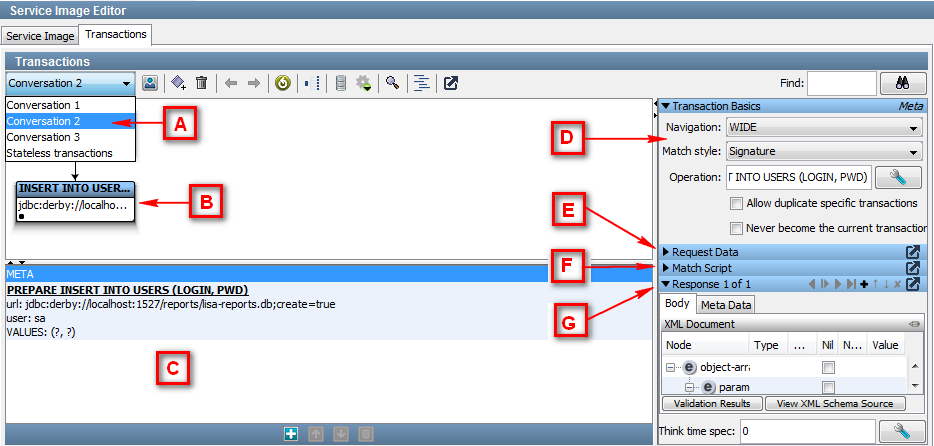Click the add transaction diamond-plus icon
Screen dimensions: 934x446
tap(178, 83)
